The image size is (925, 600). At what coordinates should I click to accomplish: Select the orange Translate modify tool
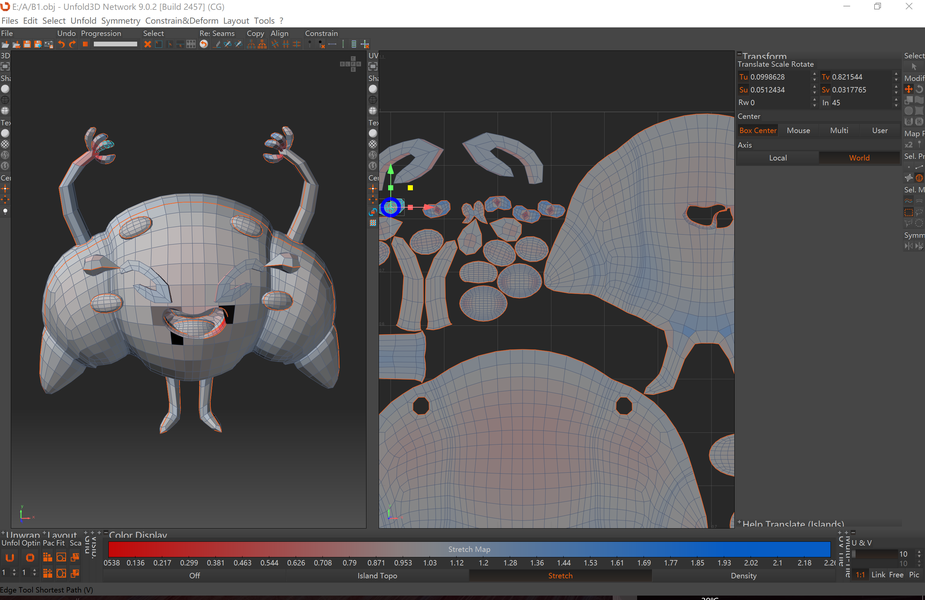click(908, 89)
